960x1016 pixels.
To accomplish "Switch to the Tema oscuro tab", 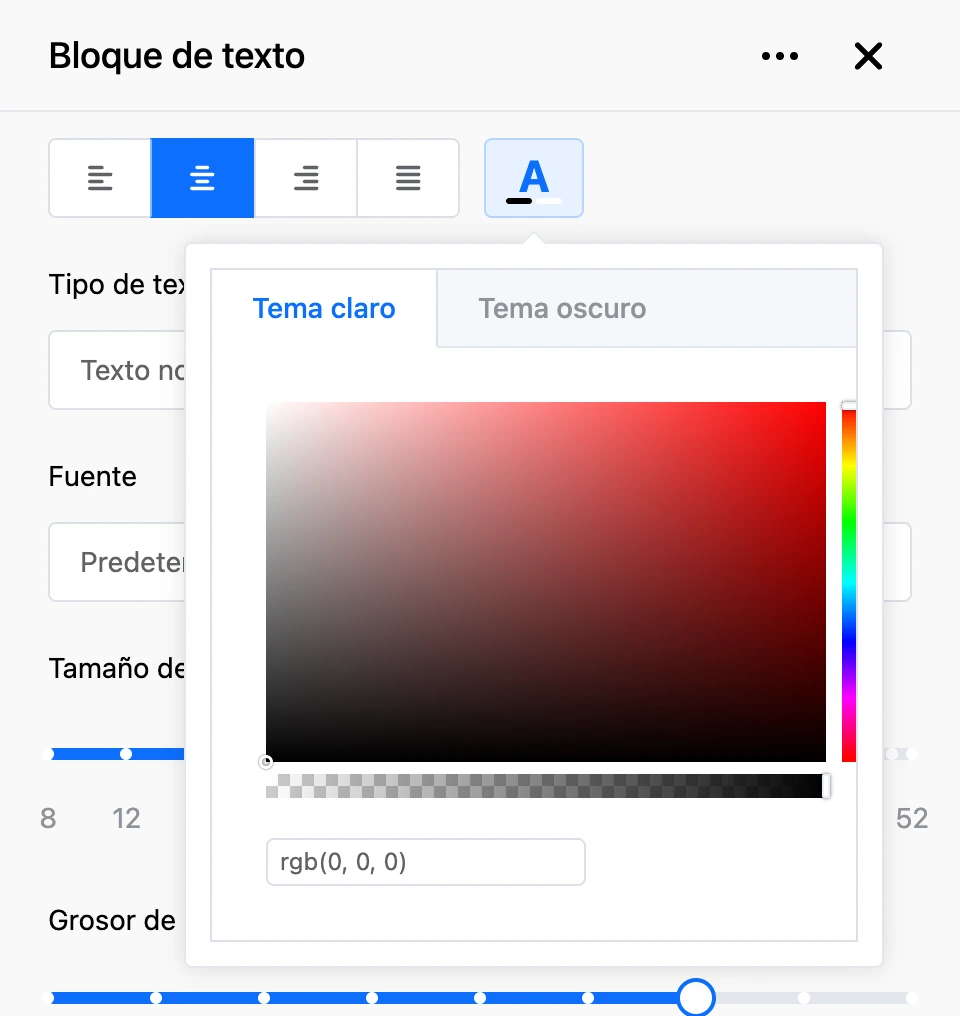I will [562, 308].
